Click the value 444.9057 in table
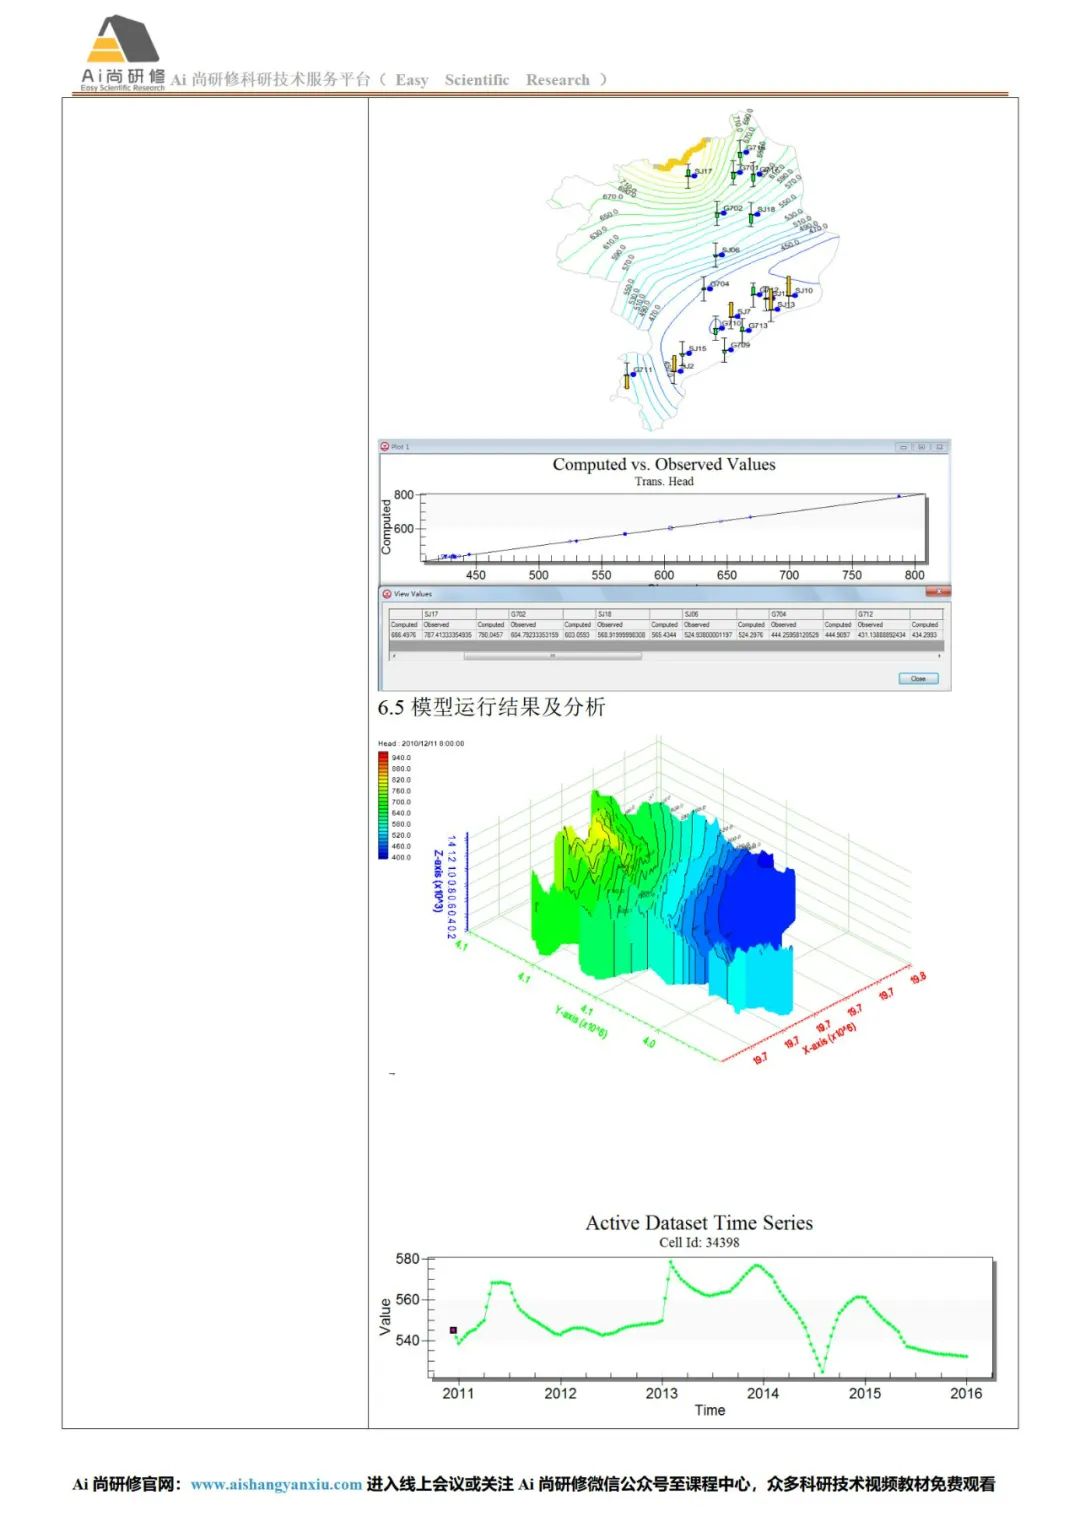The width and height of the screenshot is (1080, 1527). 837,635
